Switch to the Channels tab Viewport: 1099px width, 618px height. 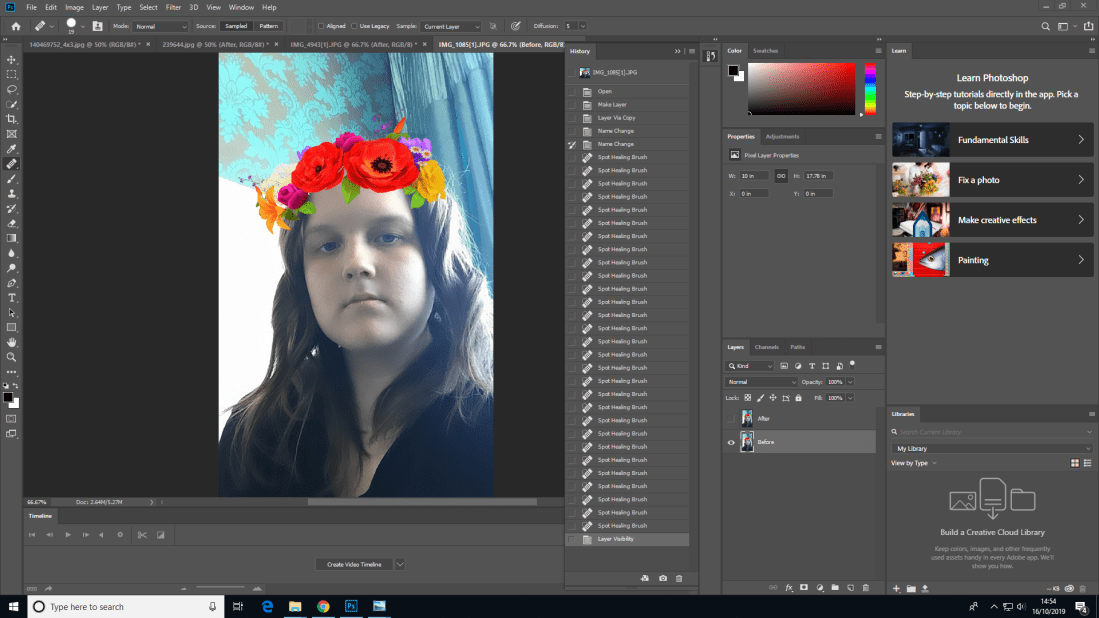point(766,347)
